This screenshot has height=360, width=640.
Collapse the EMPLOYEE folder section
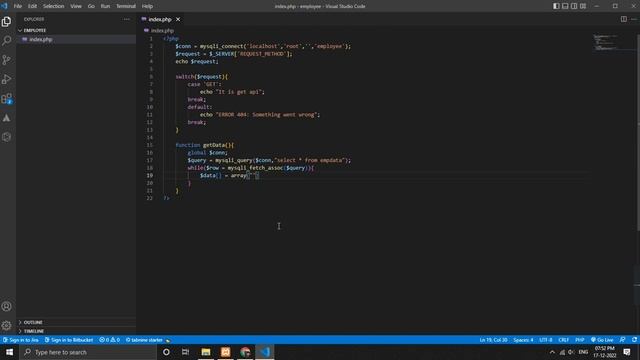pyautogui.click(x=35, y=30)
